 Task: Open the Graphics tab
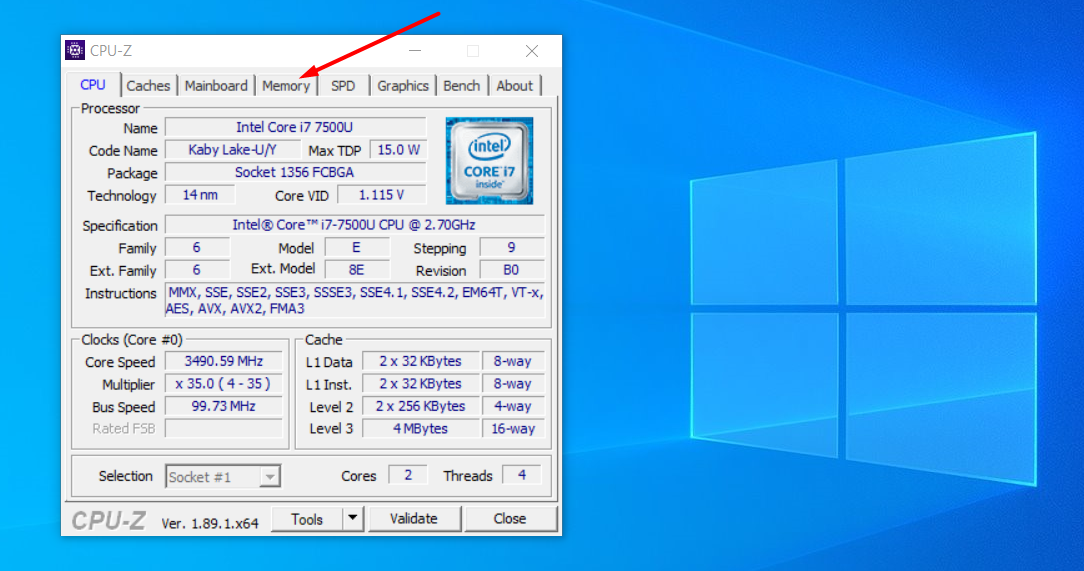pyautogui.click(x=403, y=86)
